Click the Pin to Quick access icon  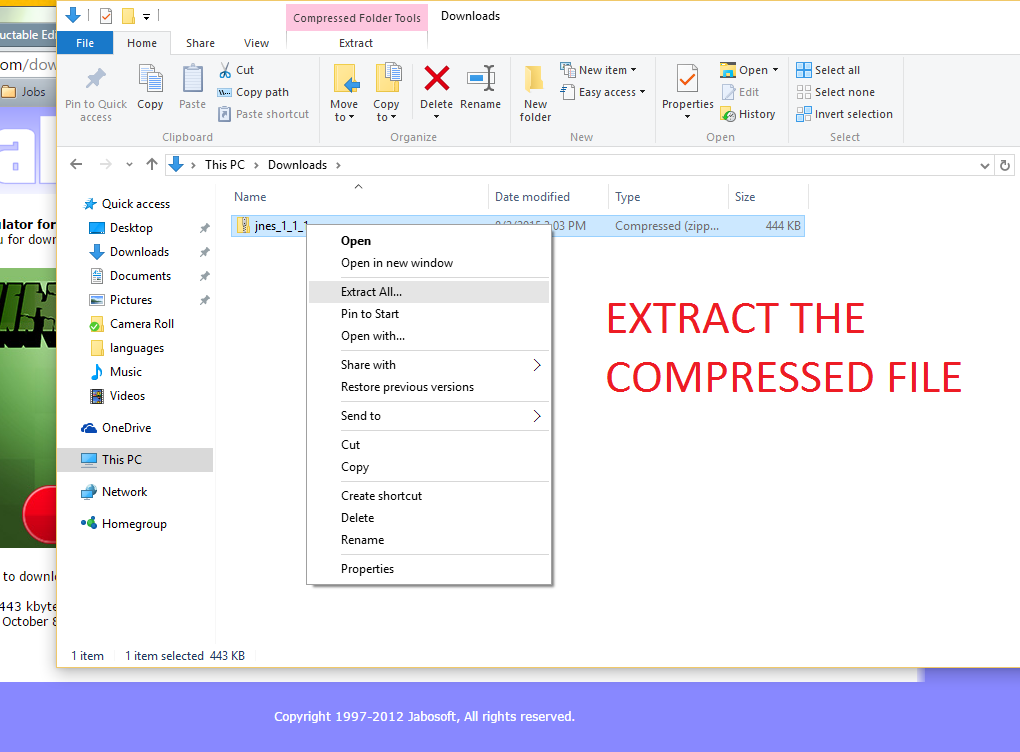pyautogui.click(x=95, y=80)
